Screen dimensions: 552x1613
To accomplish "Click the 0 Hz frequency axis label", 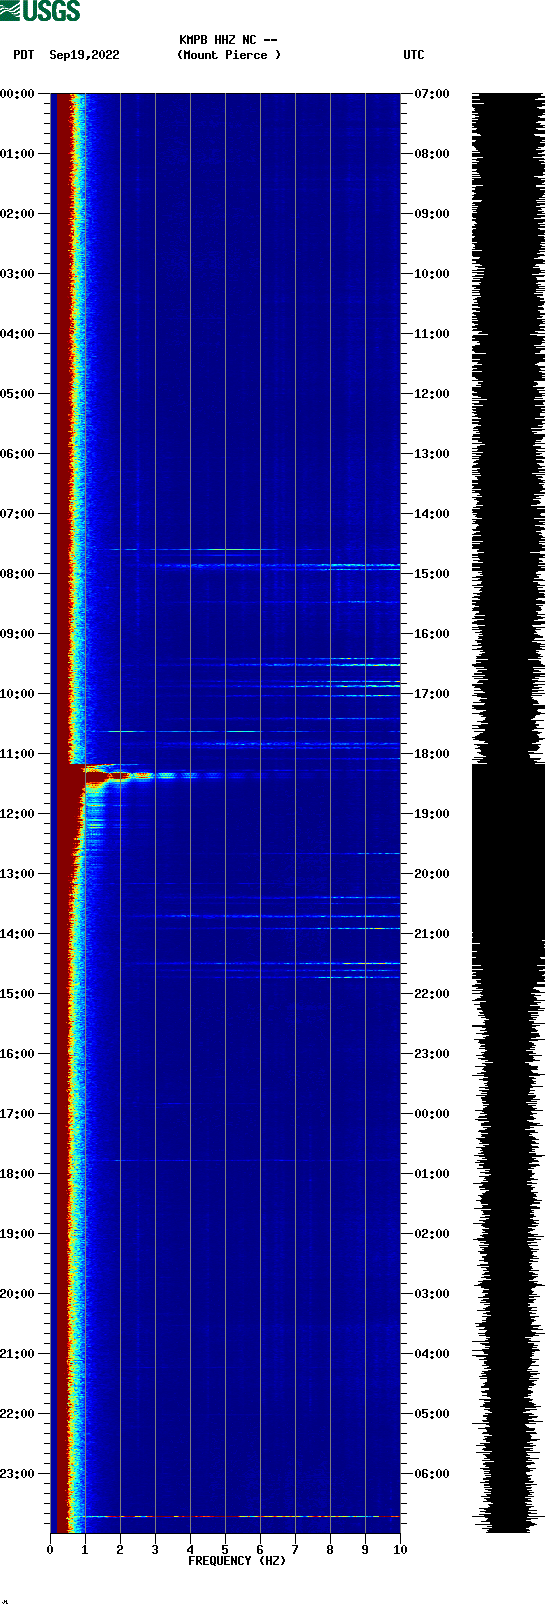I will [50, 1550].
